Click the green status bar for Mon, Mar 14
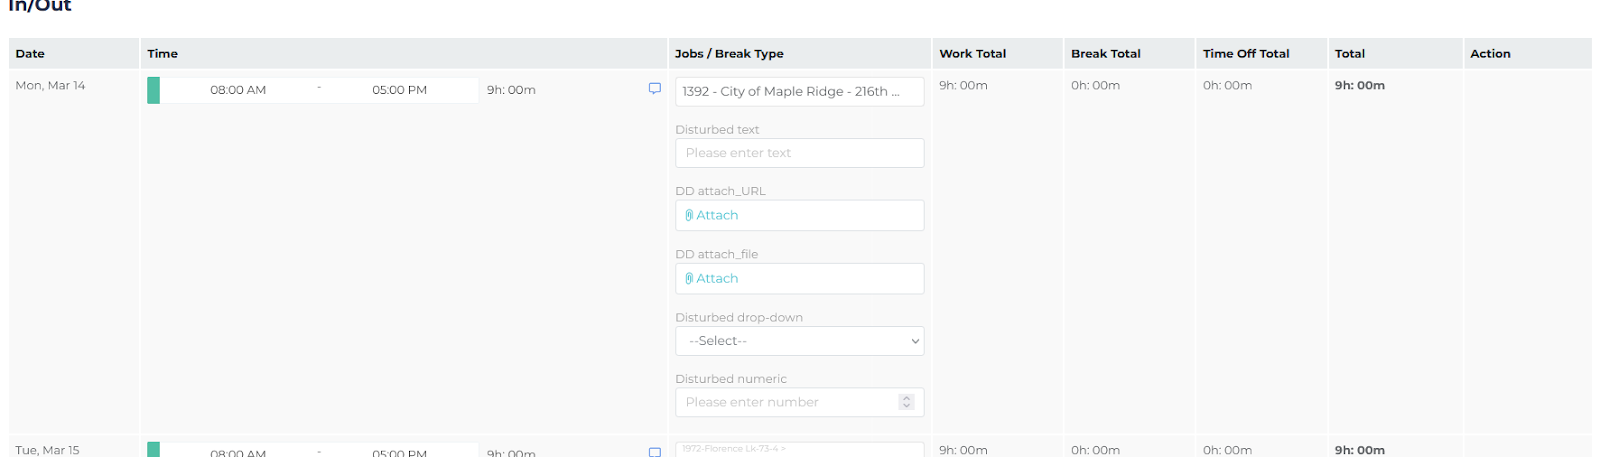Image resolution: width=1600 pixels, height=457 pixels. tap(153, 90)
